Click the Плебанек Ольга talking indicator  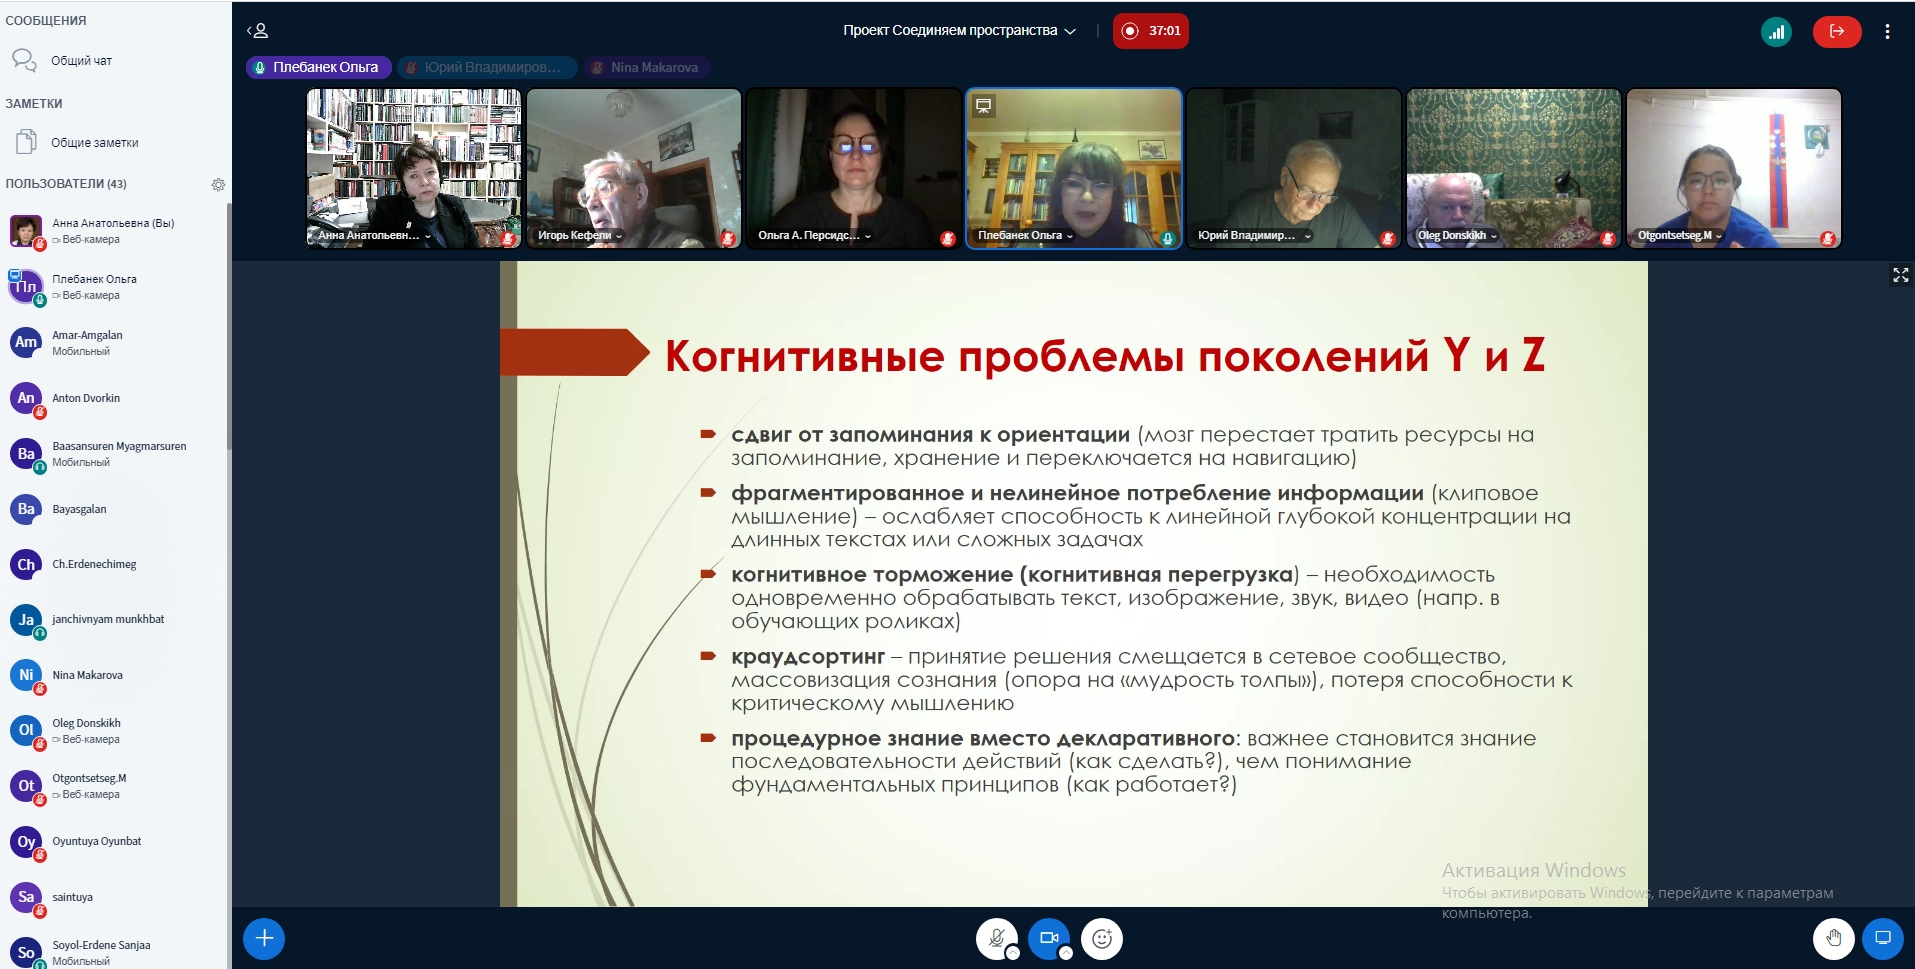[317, 67]
